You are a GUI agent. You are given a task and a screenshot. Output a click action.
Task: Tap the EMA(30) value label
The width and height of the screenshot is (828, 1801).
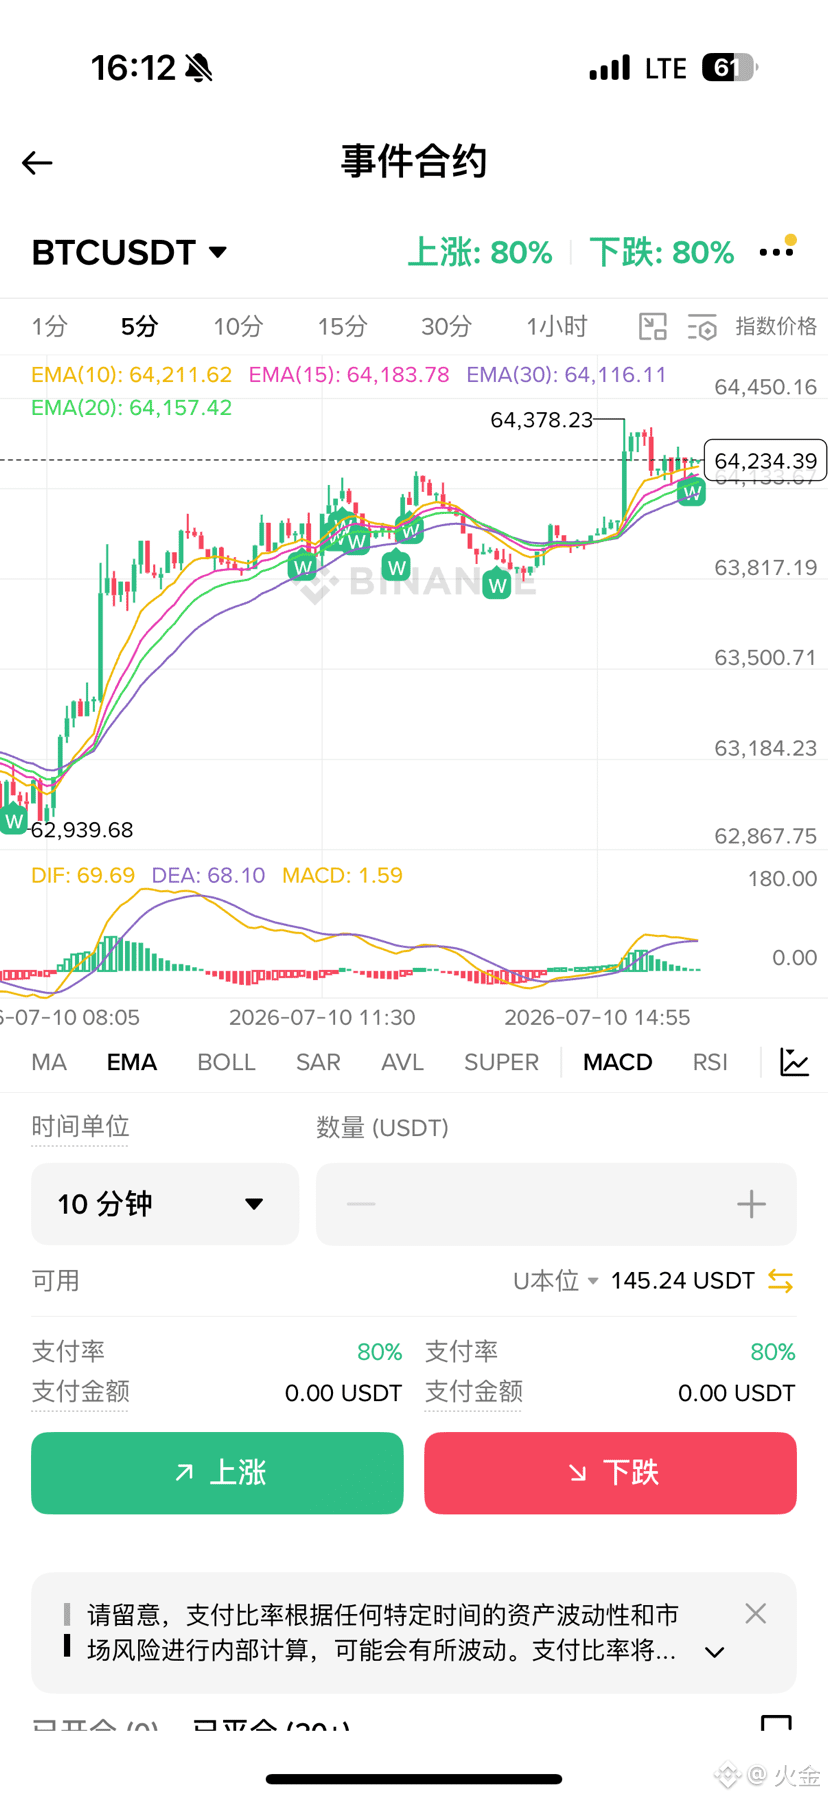point(566,375)
